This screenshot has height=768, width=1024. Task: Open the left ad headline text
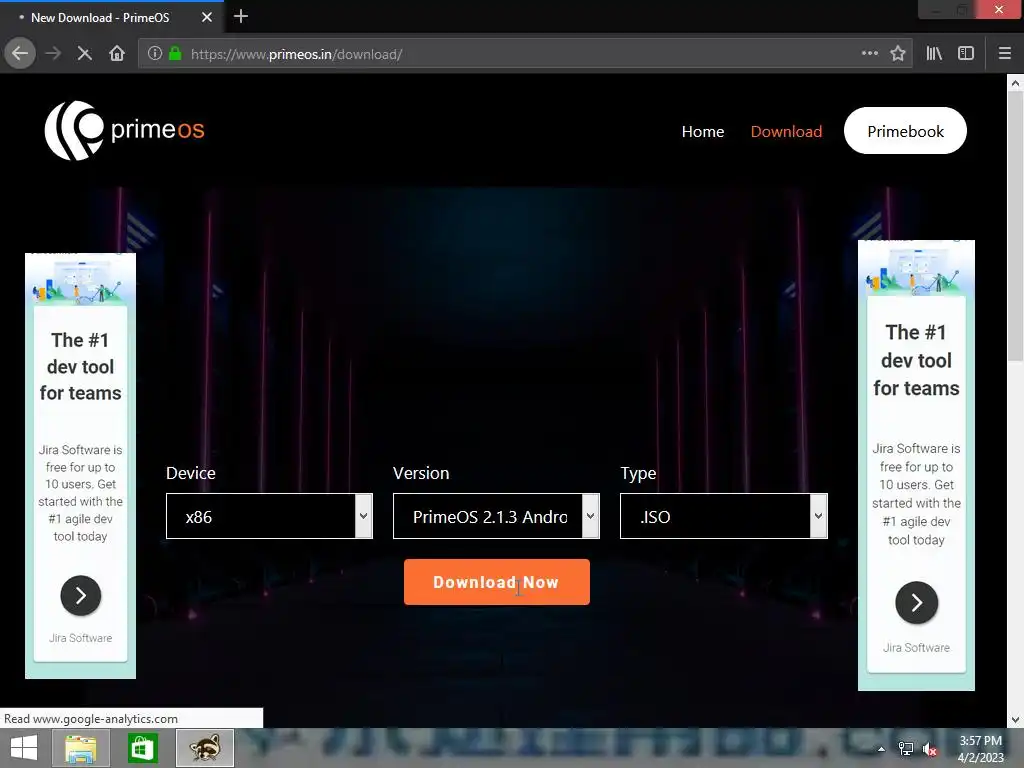point(80,366)
